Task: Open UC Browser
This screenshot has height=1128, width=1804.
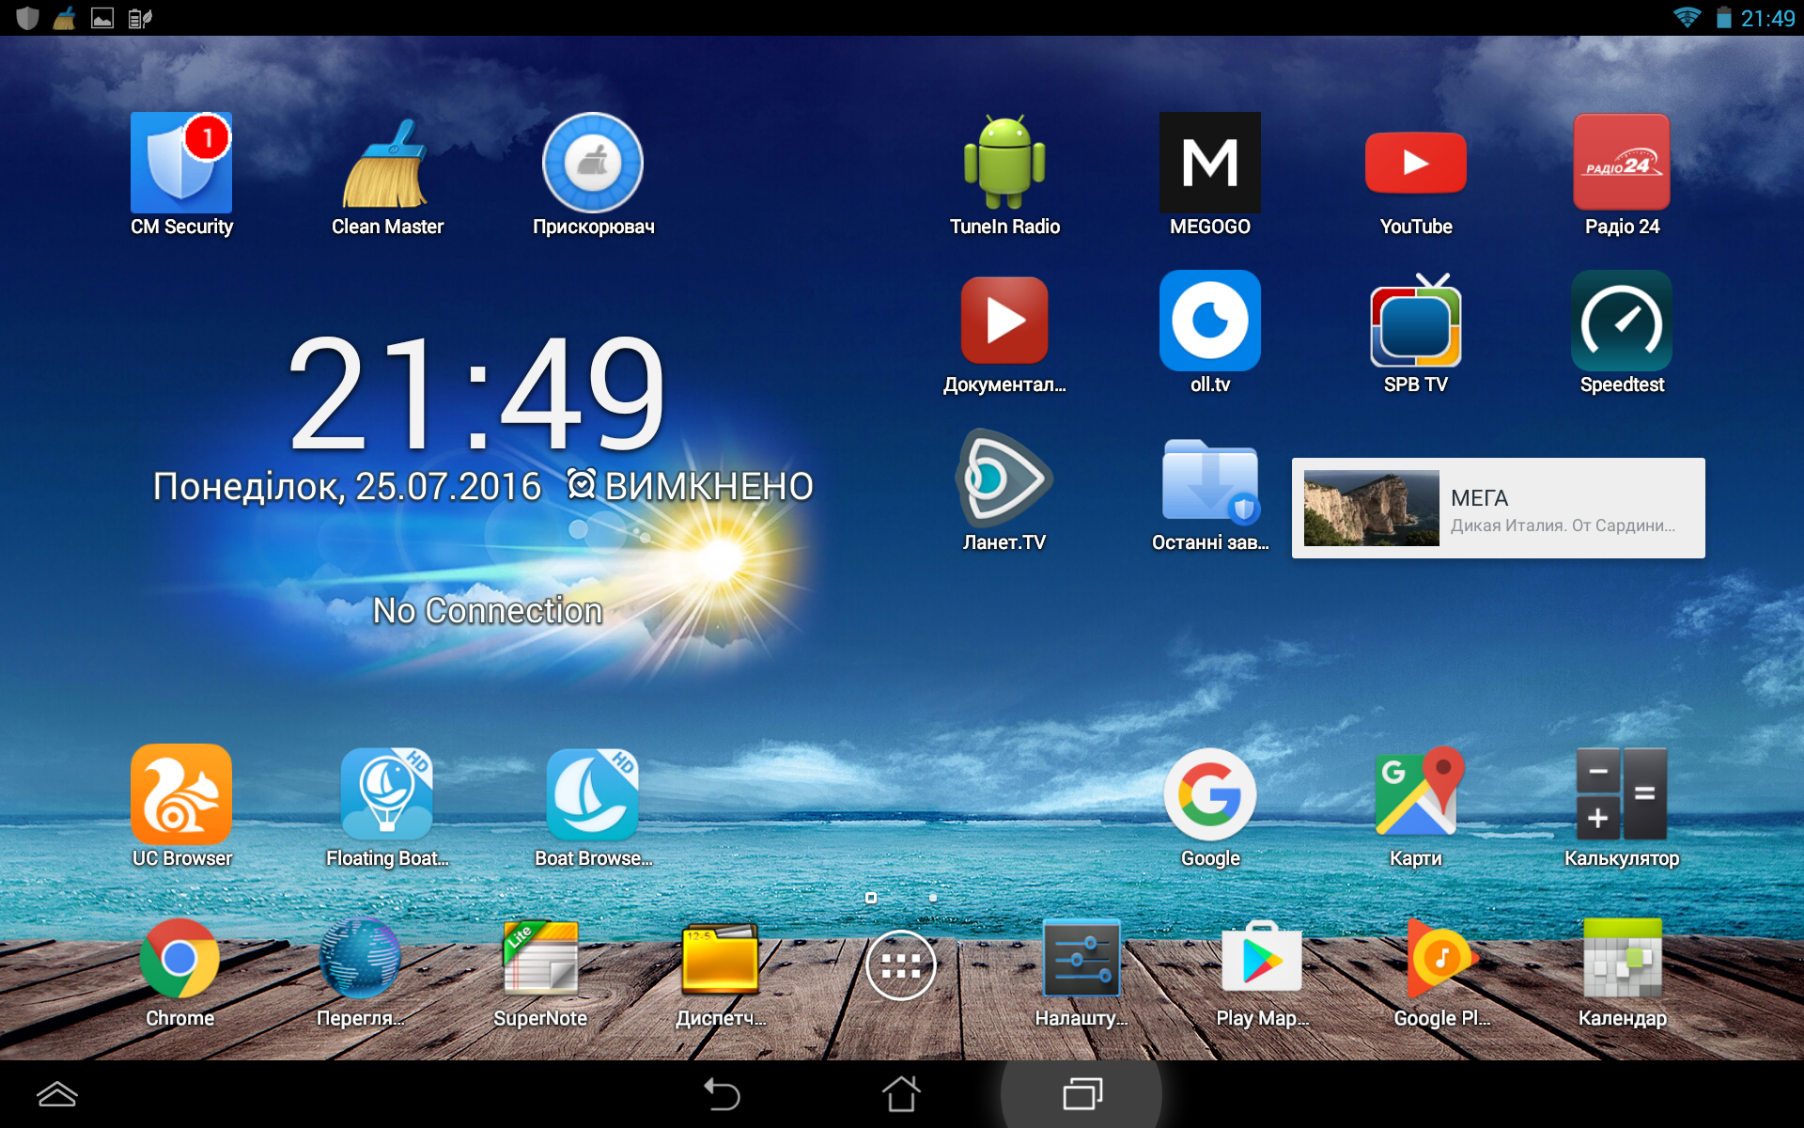Action: pyautogui.click(x=181, y=795)
